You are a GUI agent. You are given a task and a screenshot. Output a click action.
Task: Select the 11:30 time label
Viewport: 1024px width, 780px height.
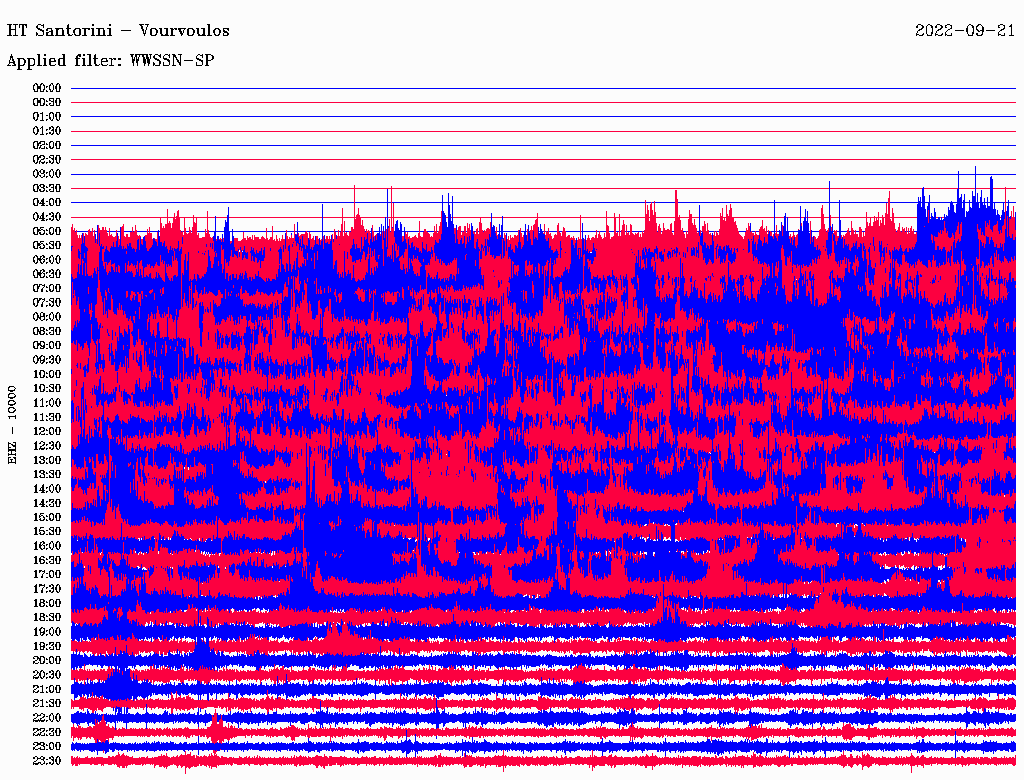pyautogui.click(x=47, y=417)
